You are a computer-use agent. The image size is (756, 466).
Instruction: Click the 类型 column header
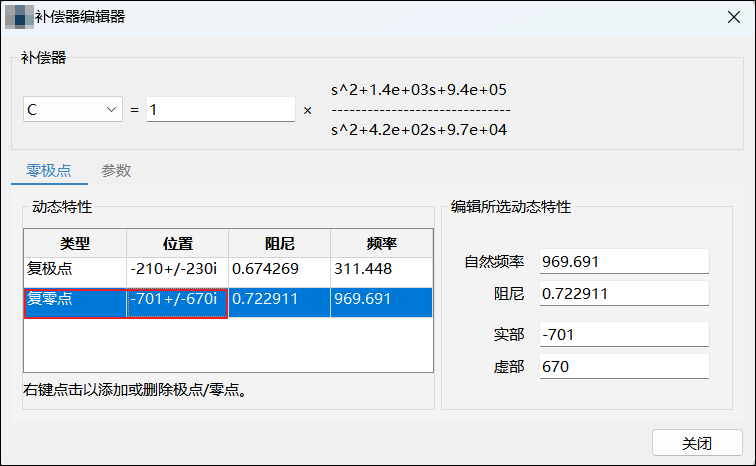75,243
